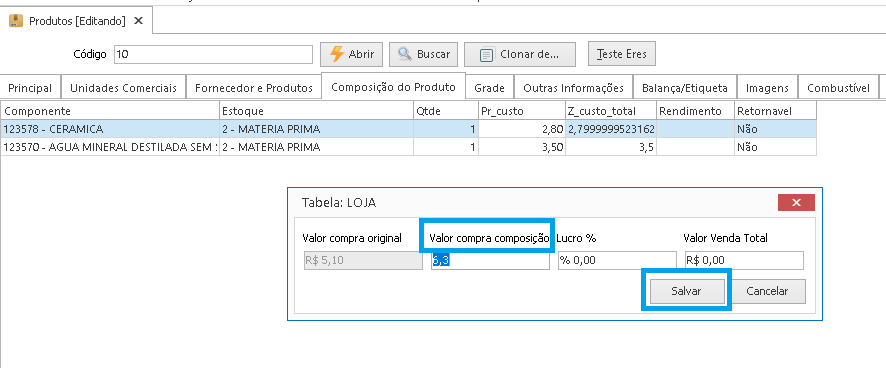This screenshot has width=886, height=368.
Task: Open the Unidades Comerciais tab
Action: [x=123, y=88]
